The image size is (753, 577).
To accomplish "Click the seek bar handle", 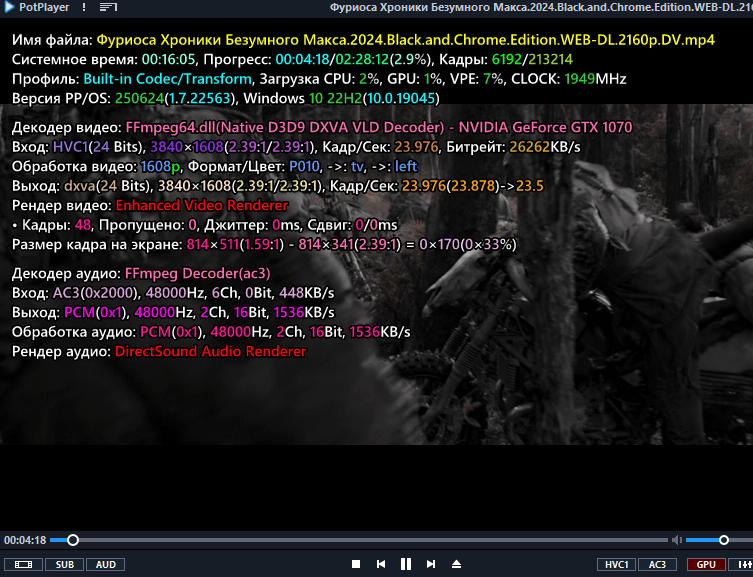I will (x=72, y=541).
